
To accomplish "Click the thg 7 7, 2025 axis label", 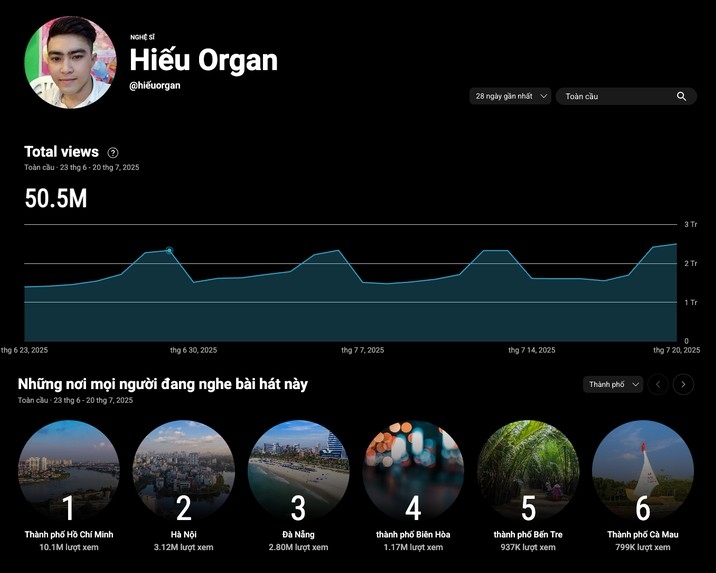I will pos(363,350).
